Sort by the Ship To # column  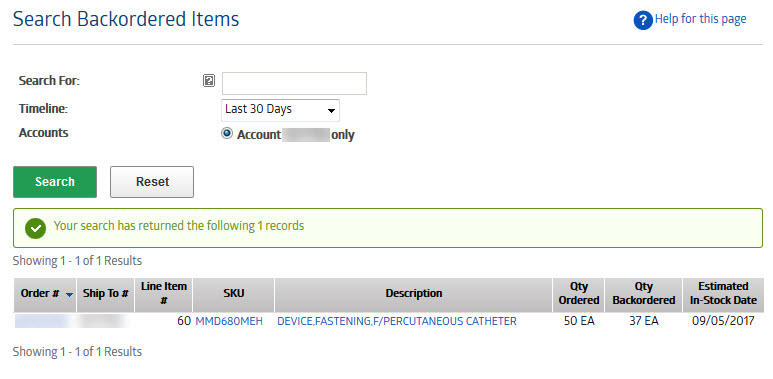[x=105, y=294]
